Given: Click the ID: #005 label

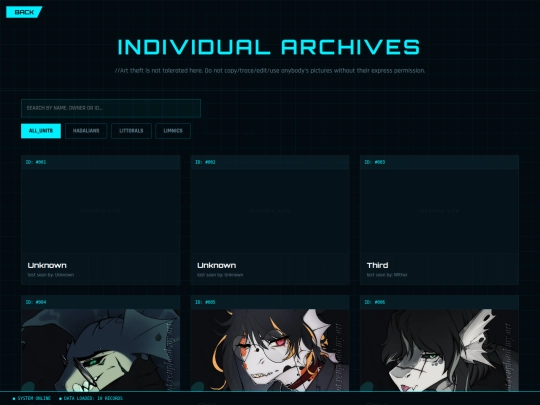Looking at the screenshot, I should point(205,302).
